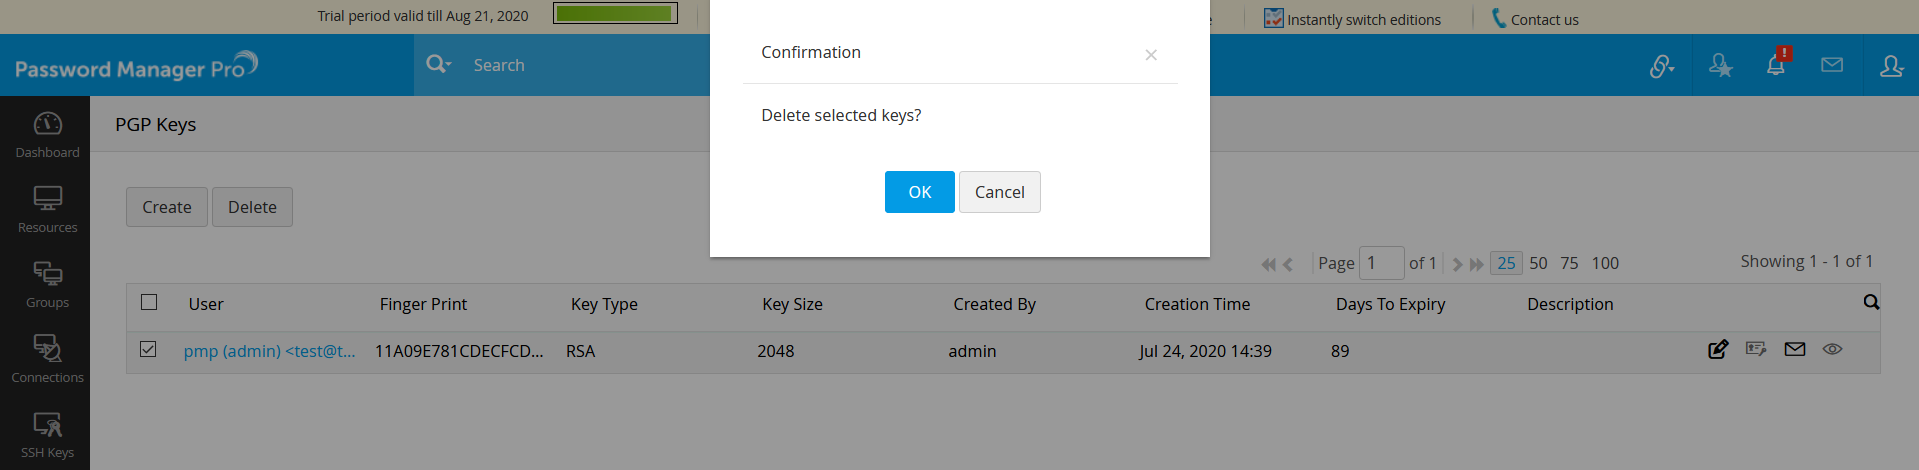This screenshot has height=470, width=1919.
Task: Click OK to confirm key deletion
Action: 919,192
